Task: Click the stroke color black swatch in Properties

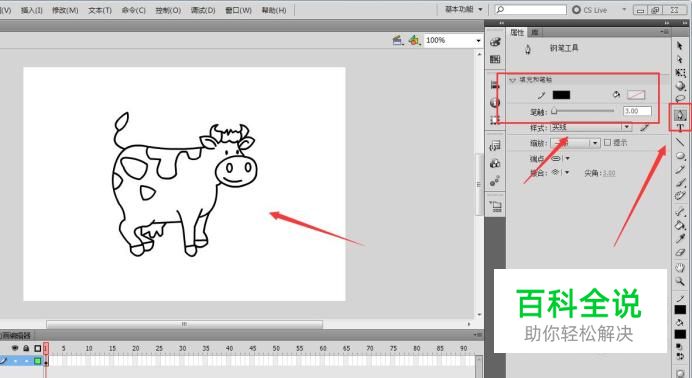Action: (561, 95)
